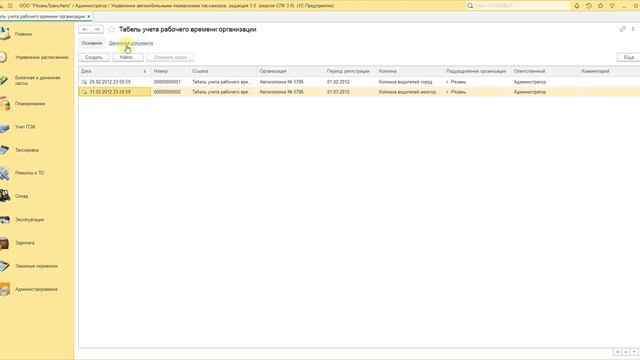Sort by Период регистрации column header
The height and width of the screenshot is (360, 640).
(350, 71)
